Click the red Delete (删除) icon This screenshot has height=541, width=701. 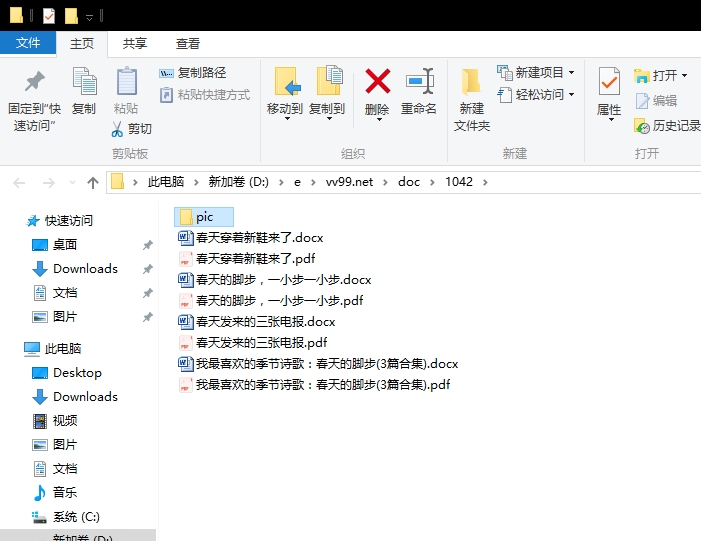click(378, 81)
